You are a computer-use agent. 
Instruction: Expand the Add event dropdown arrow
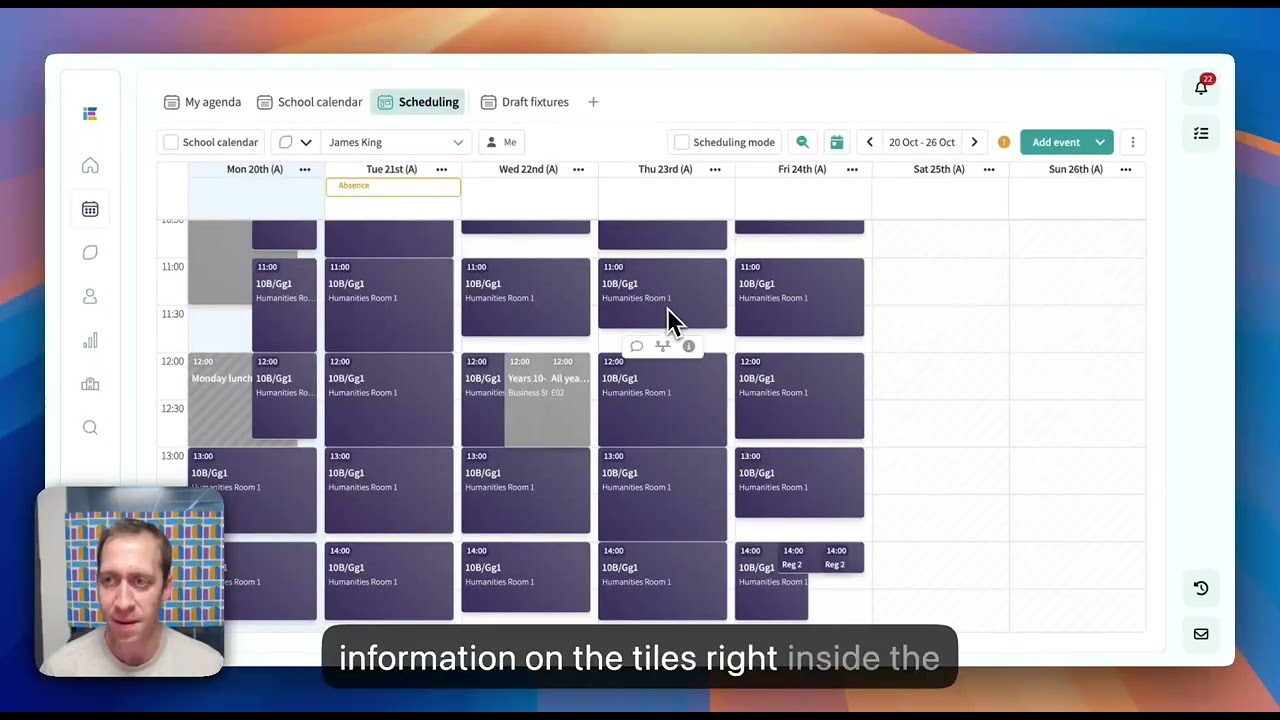tap(1100, 142)
